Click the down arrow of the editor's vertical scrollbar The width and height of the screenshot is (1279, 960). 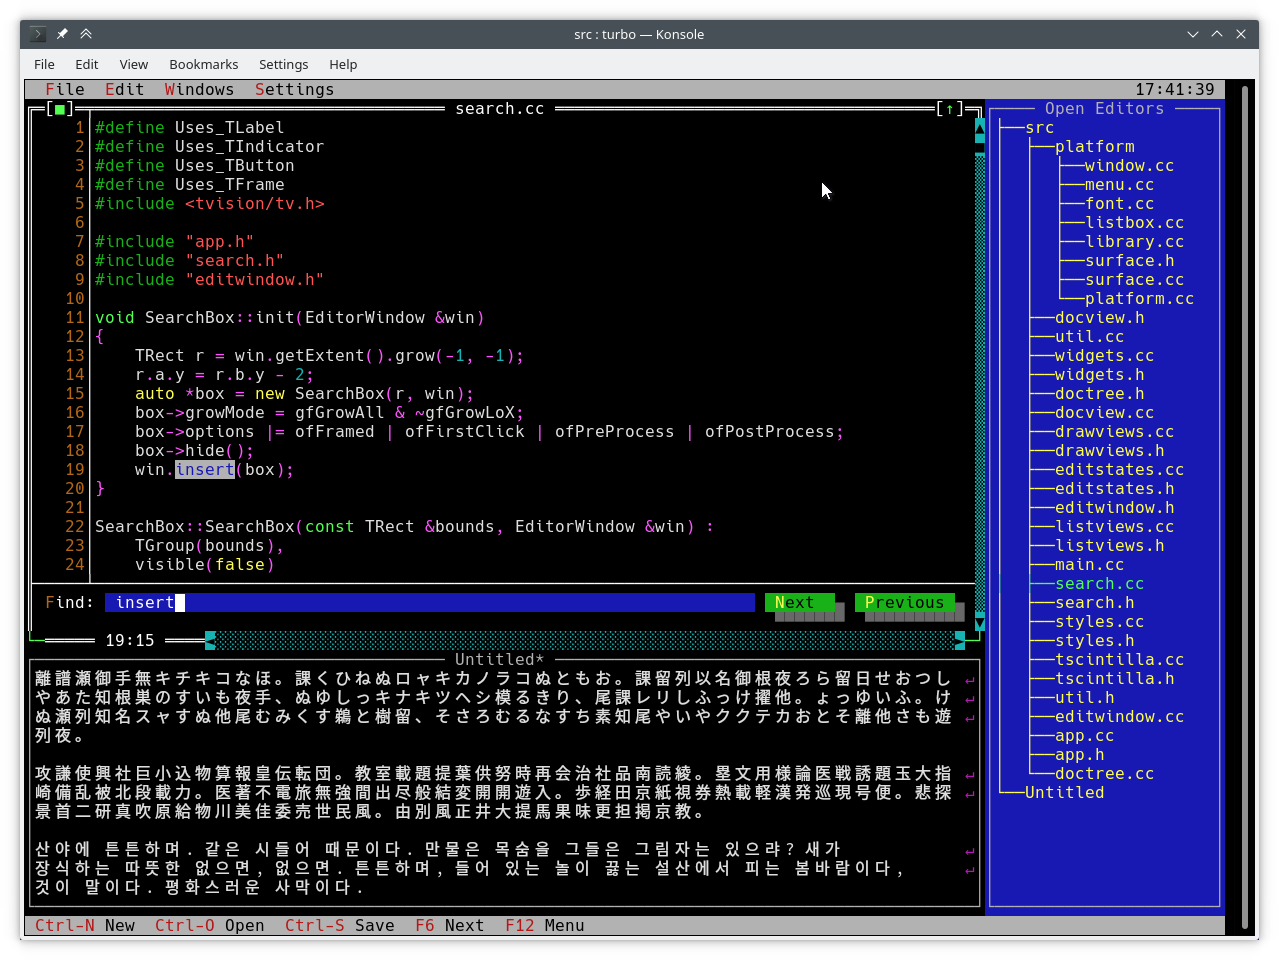coord(980,622)
